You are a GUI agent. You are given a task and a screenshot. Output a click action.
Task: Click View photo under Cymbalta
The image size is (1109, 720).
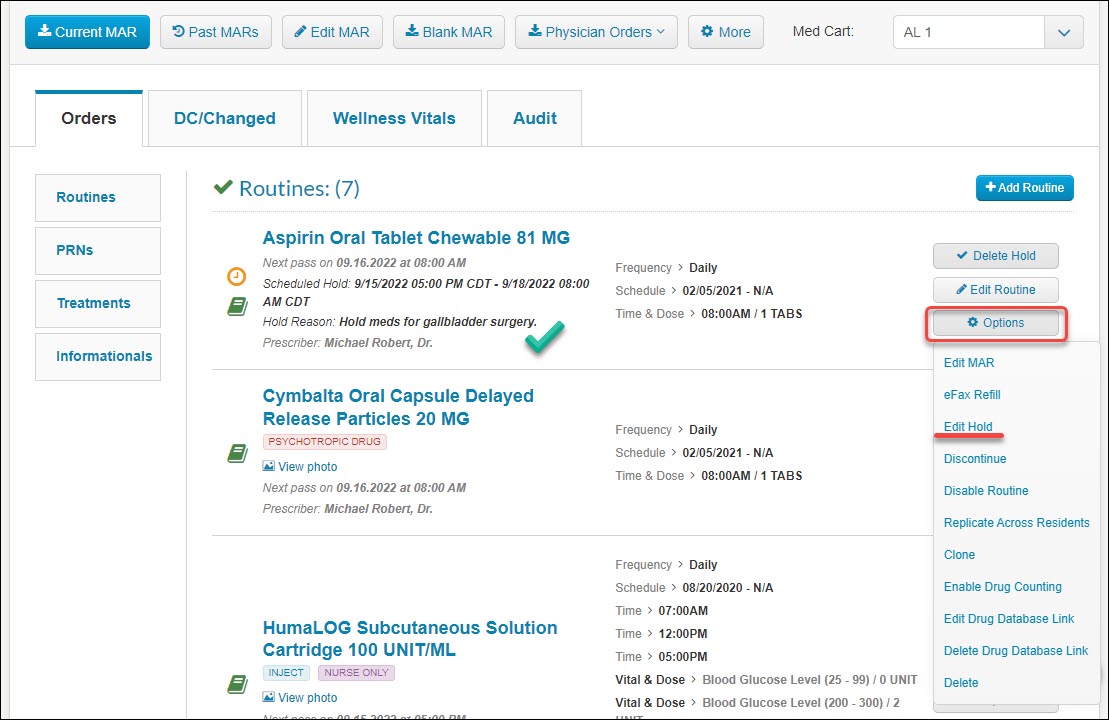click(x=308, y=467)
